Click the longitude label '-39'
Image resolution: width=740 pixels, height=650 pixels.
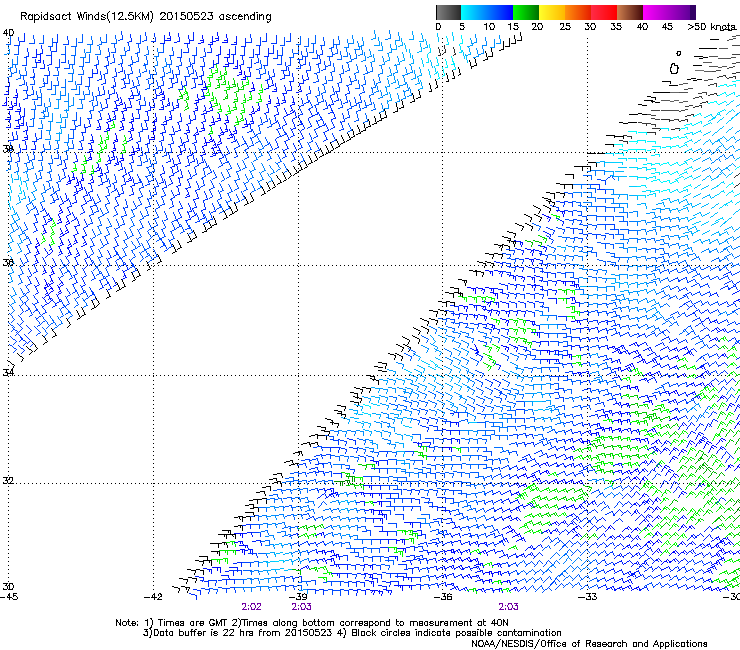tap(298, 597)
